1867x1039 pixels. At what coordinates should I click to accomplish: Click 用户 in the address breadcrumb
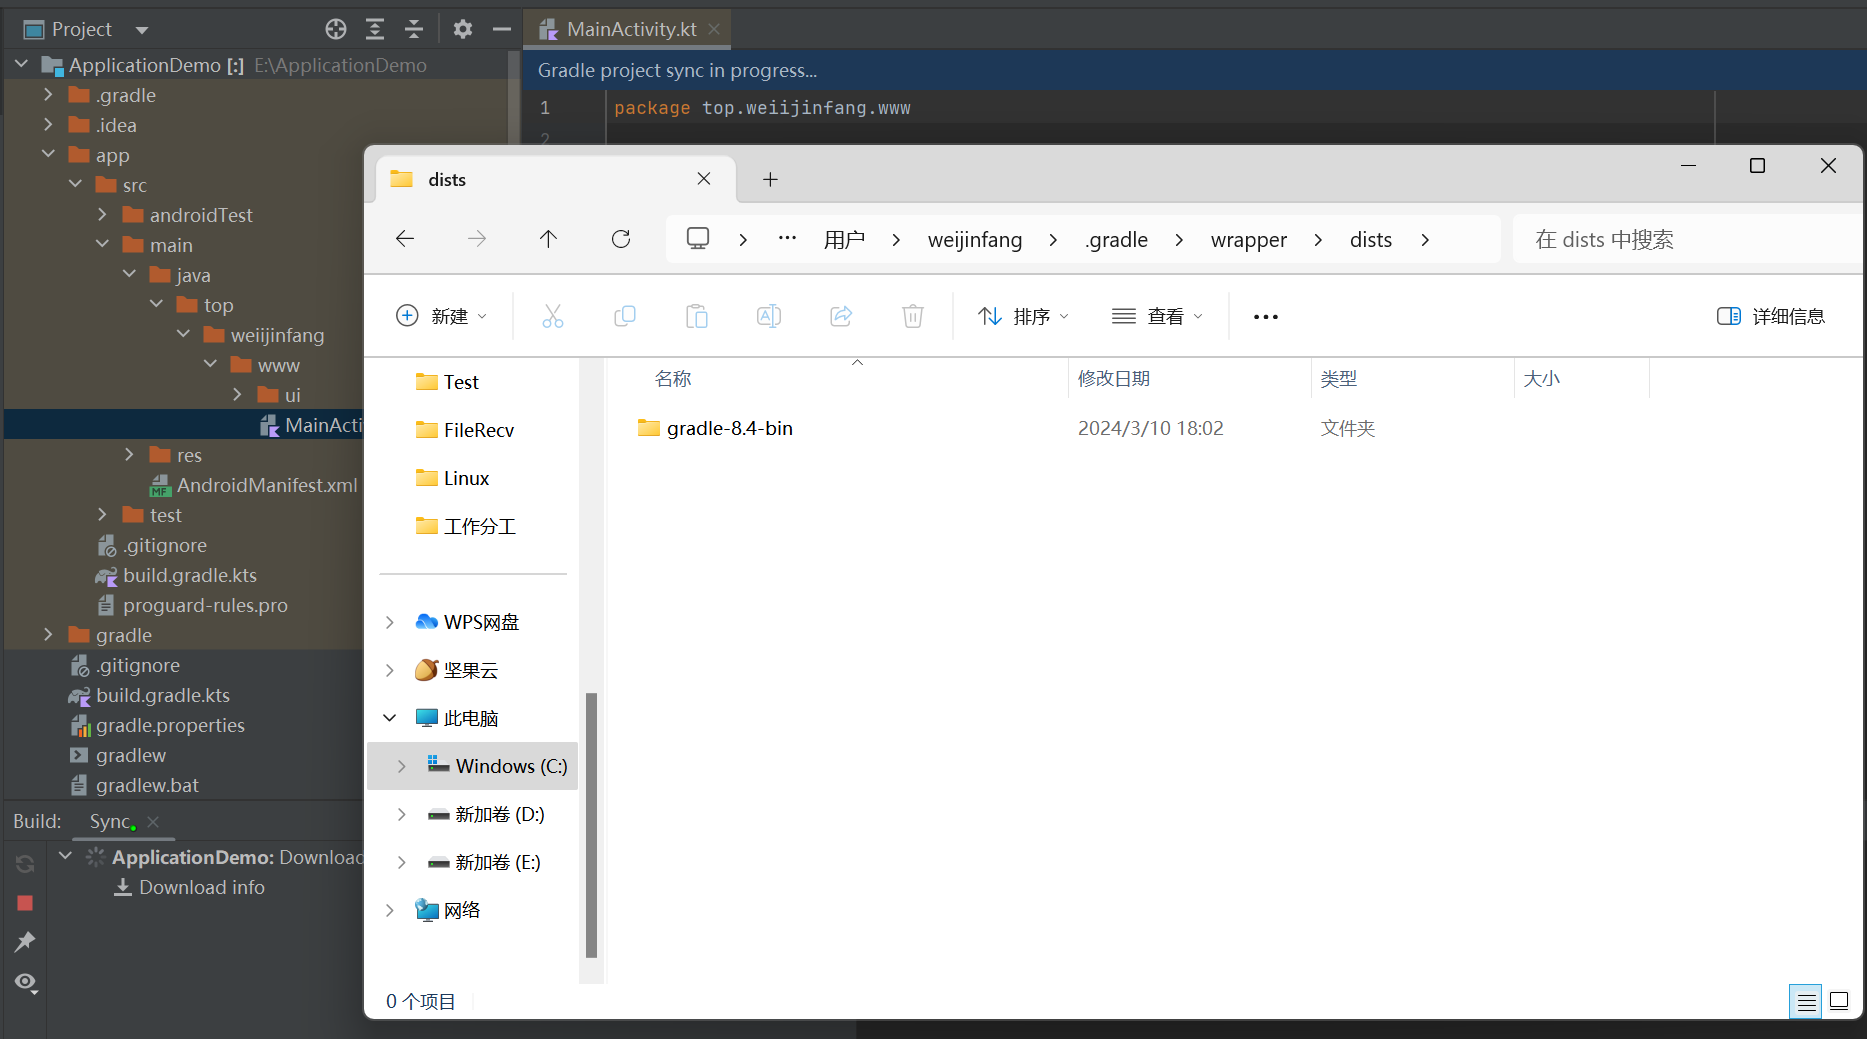[845, 240]
